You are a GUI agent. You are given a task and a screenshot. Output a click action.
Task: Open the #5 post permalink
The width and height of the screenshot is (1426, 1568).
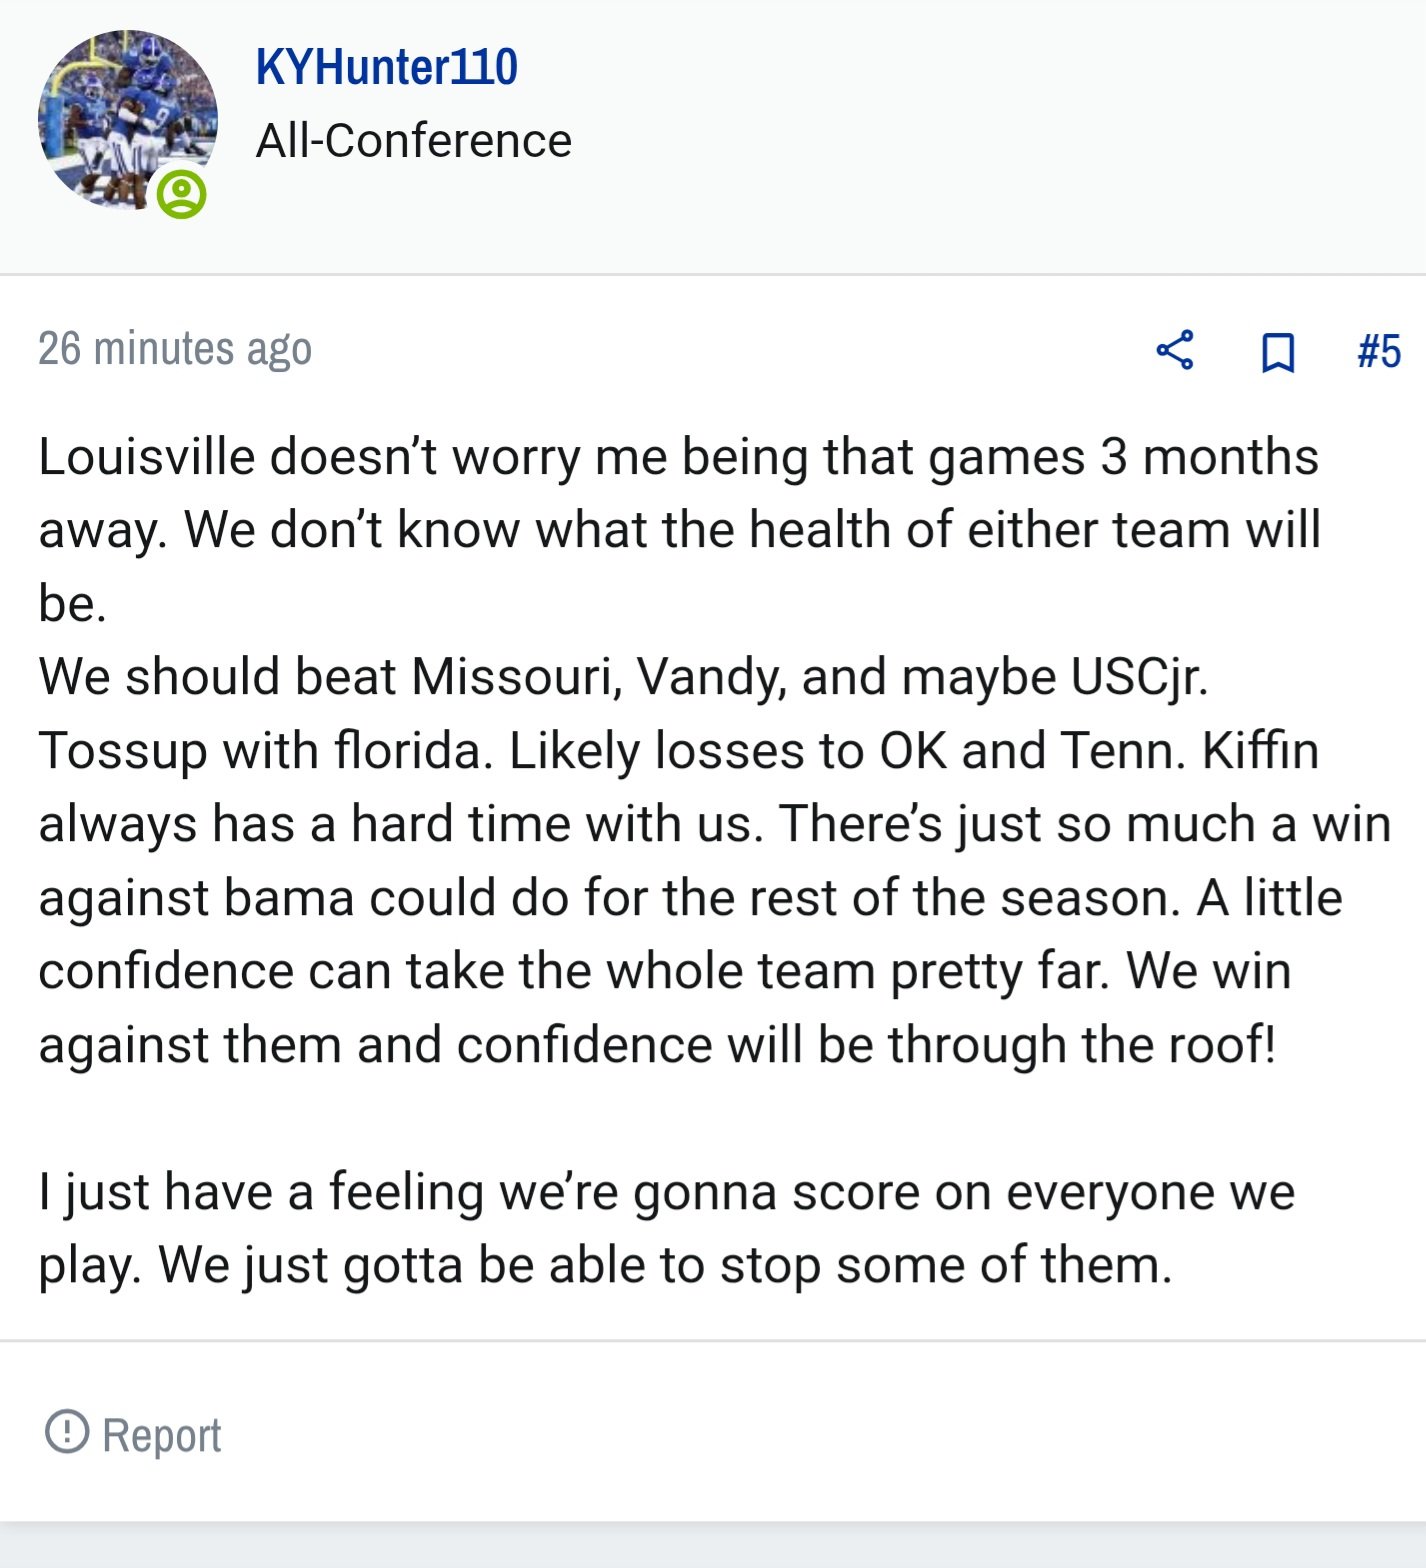(1379, 352)
